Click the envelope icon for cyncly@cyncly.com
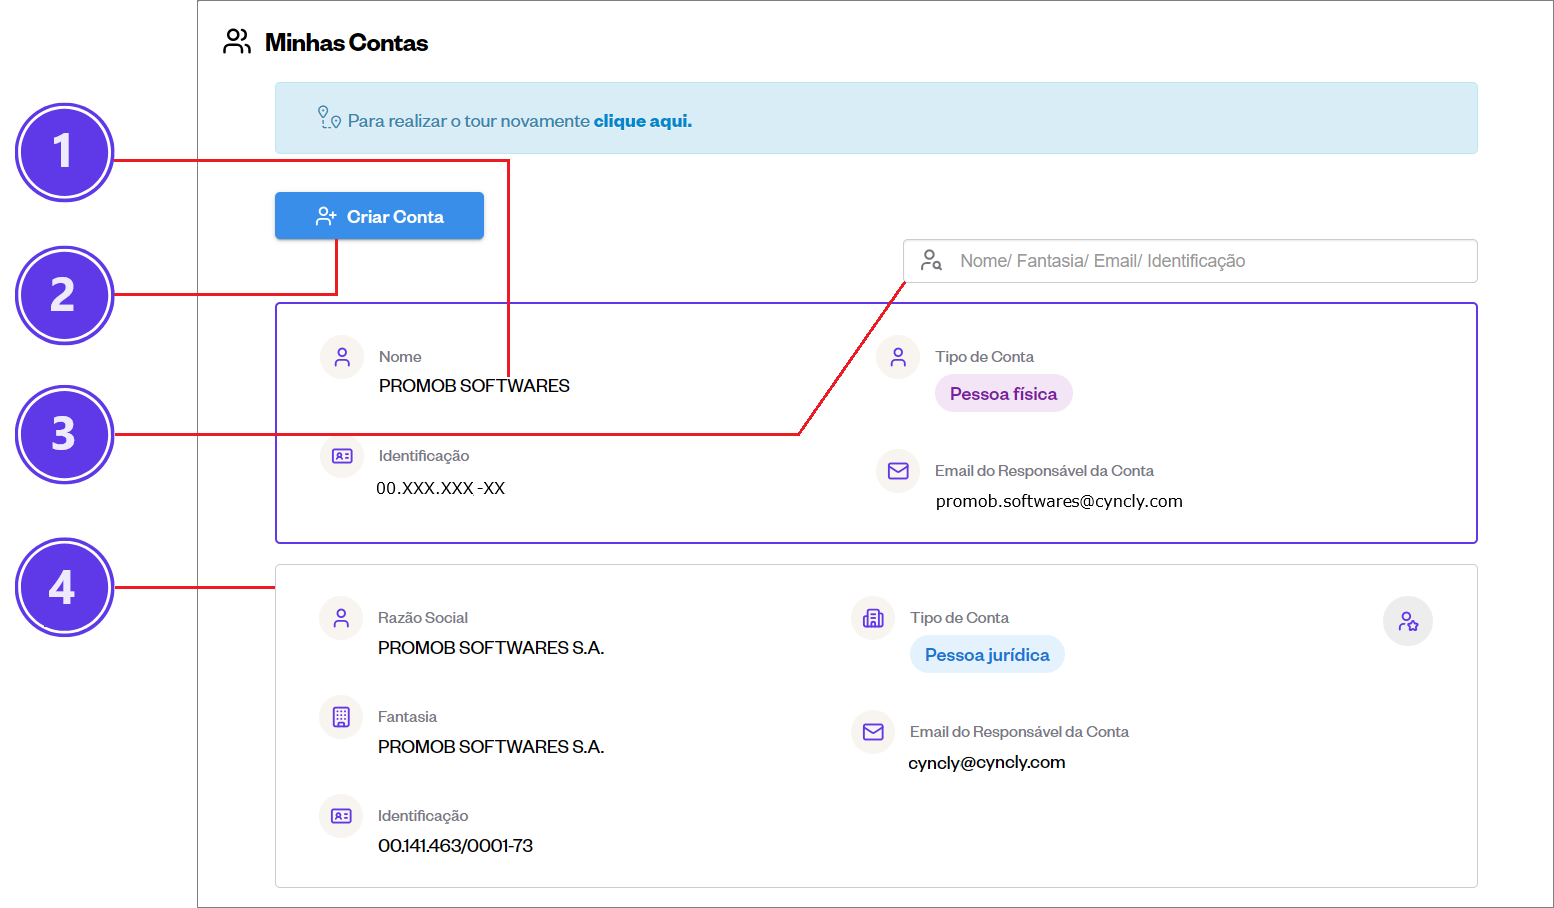The width and height of the screenshot is (1554, 908). (x=873, y=732)
